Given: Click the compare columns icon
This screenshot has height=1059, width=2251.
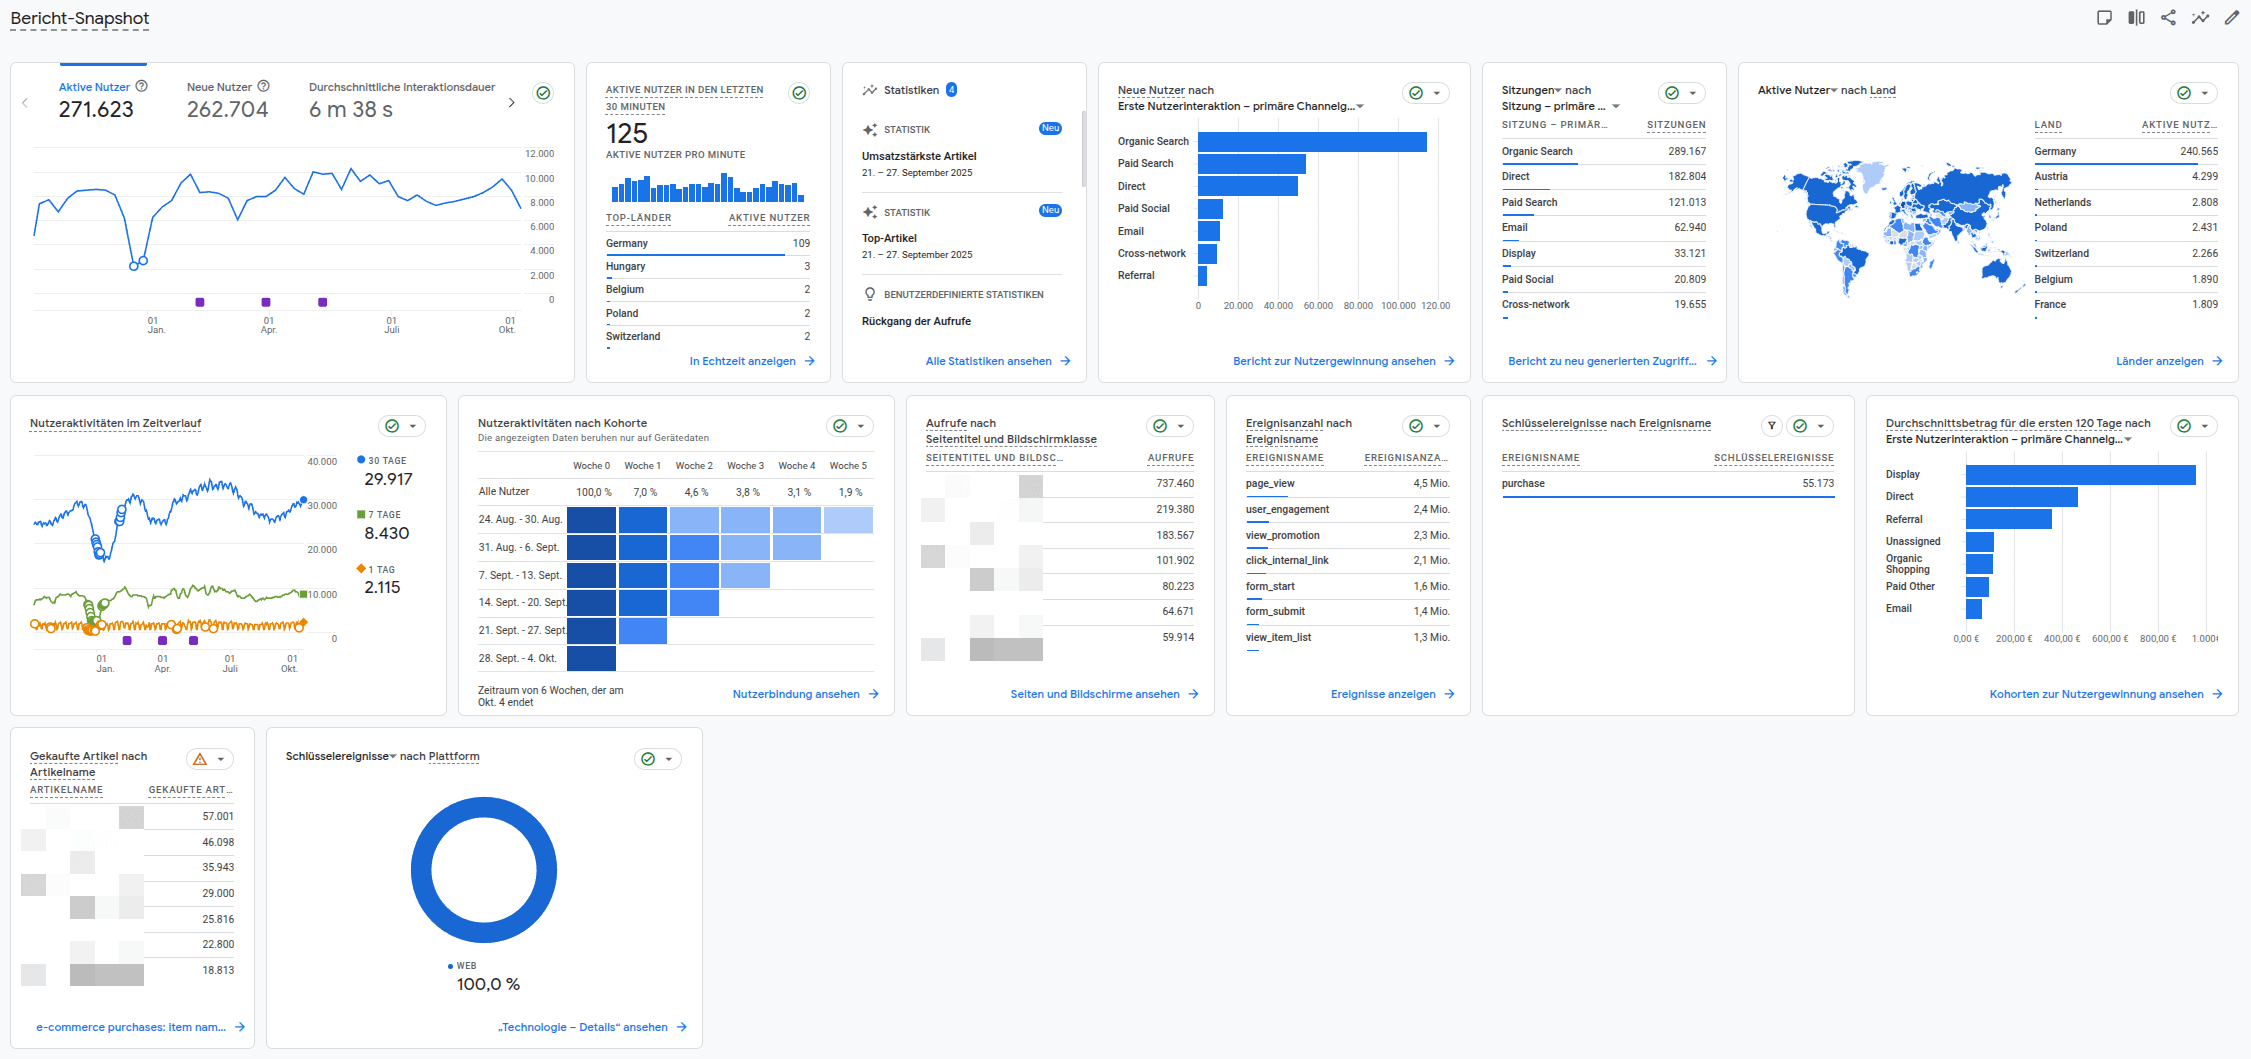Looking at the screenshot, I should 2136,18.
